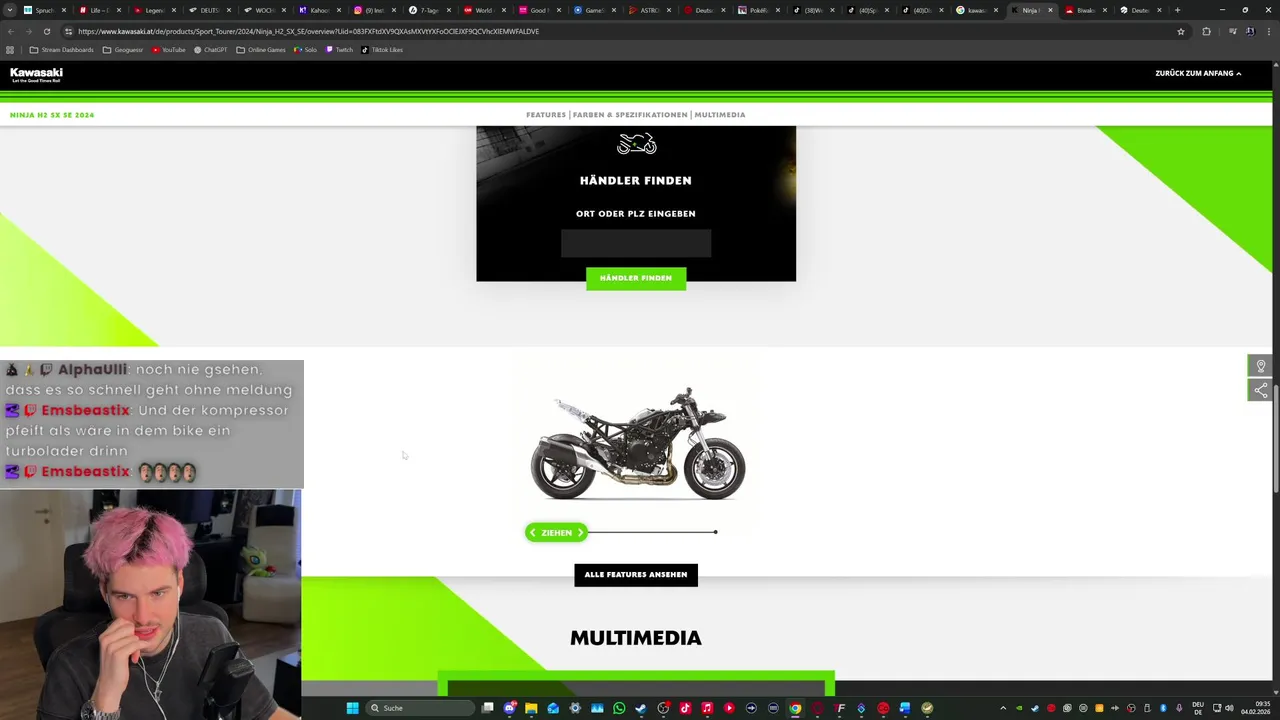Focus the Ort oder PLZ input field

click(x=636, y=243)
